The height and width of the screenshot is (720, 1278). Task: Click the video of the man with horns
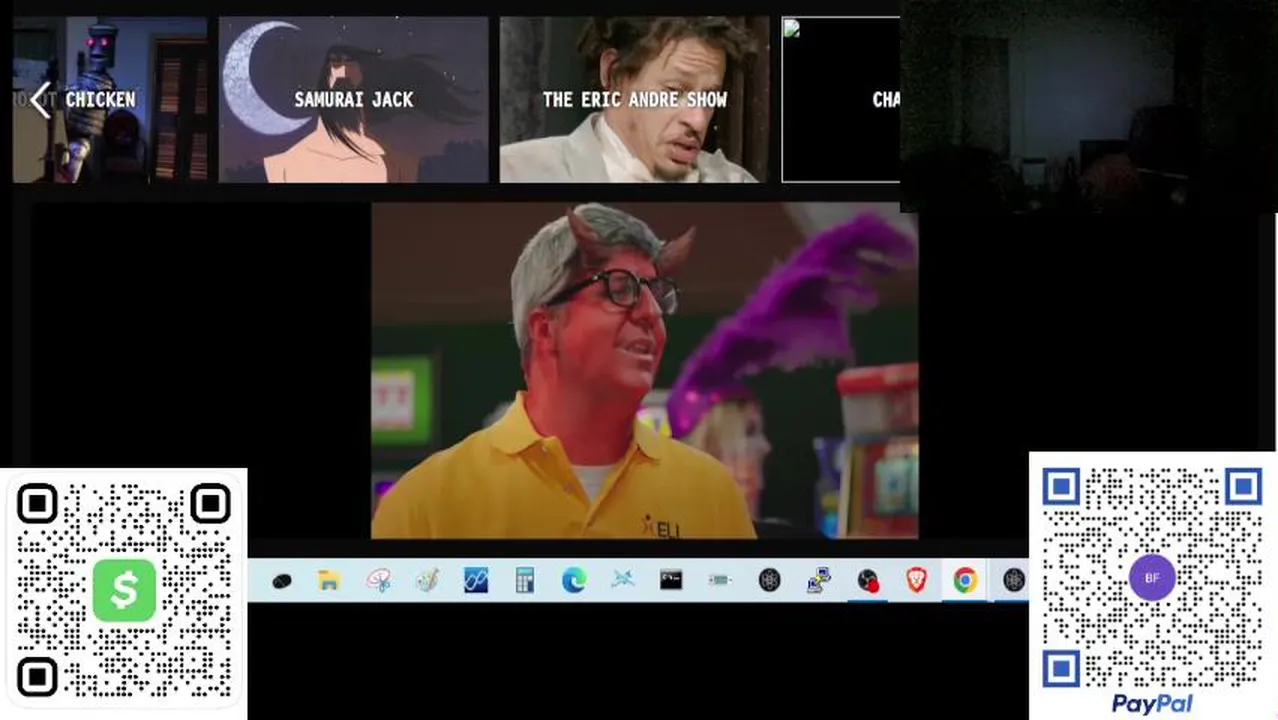[644, 371]
